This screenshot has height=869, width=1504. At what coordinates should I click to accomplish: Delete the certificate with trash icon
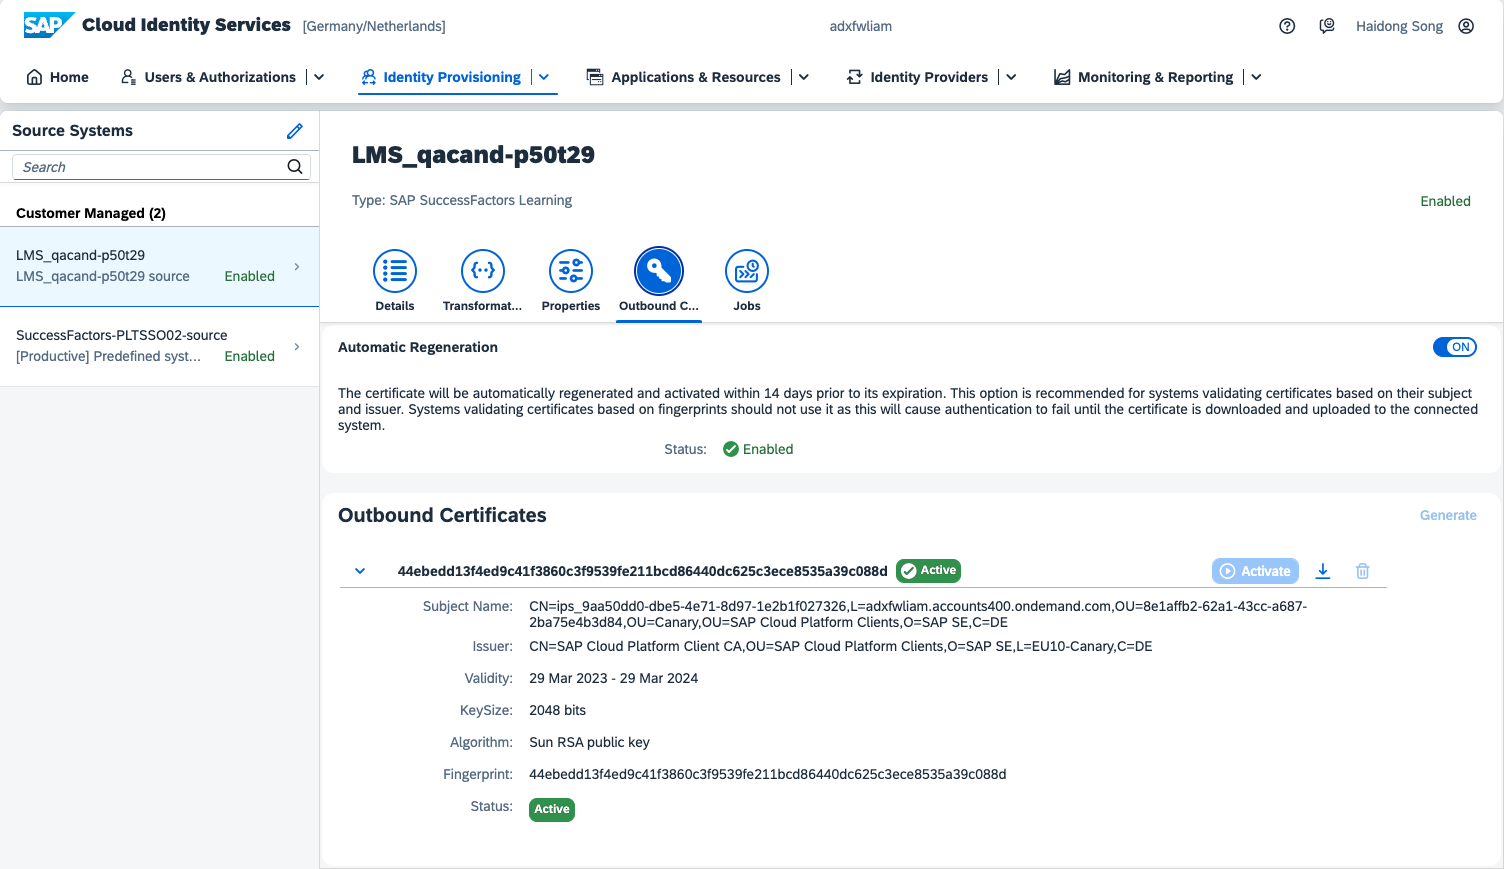click(1362, 571)
